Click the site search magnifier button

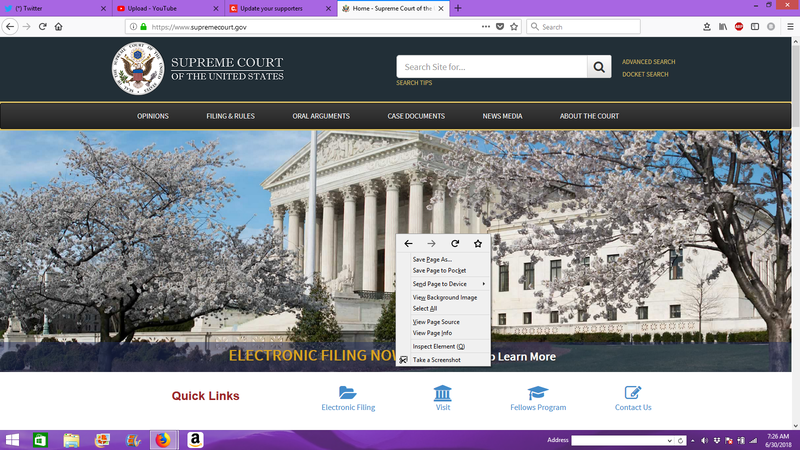click(599, 67)
